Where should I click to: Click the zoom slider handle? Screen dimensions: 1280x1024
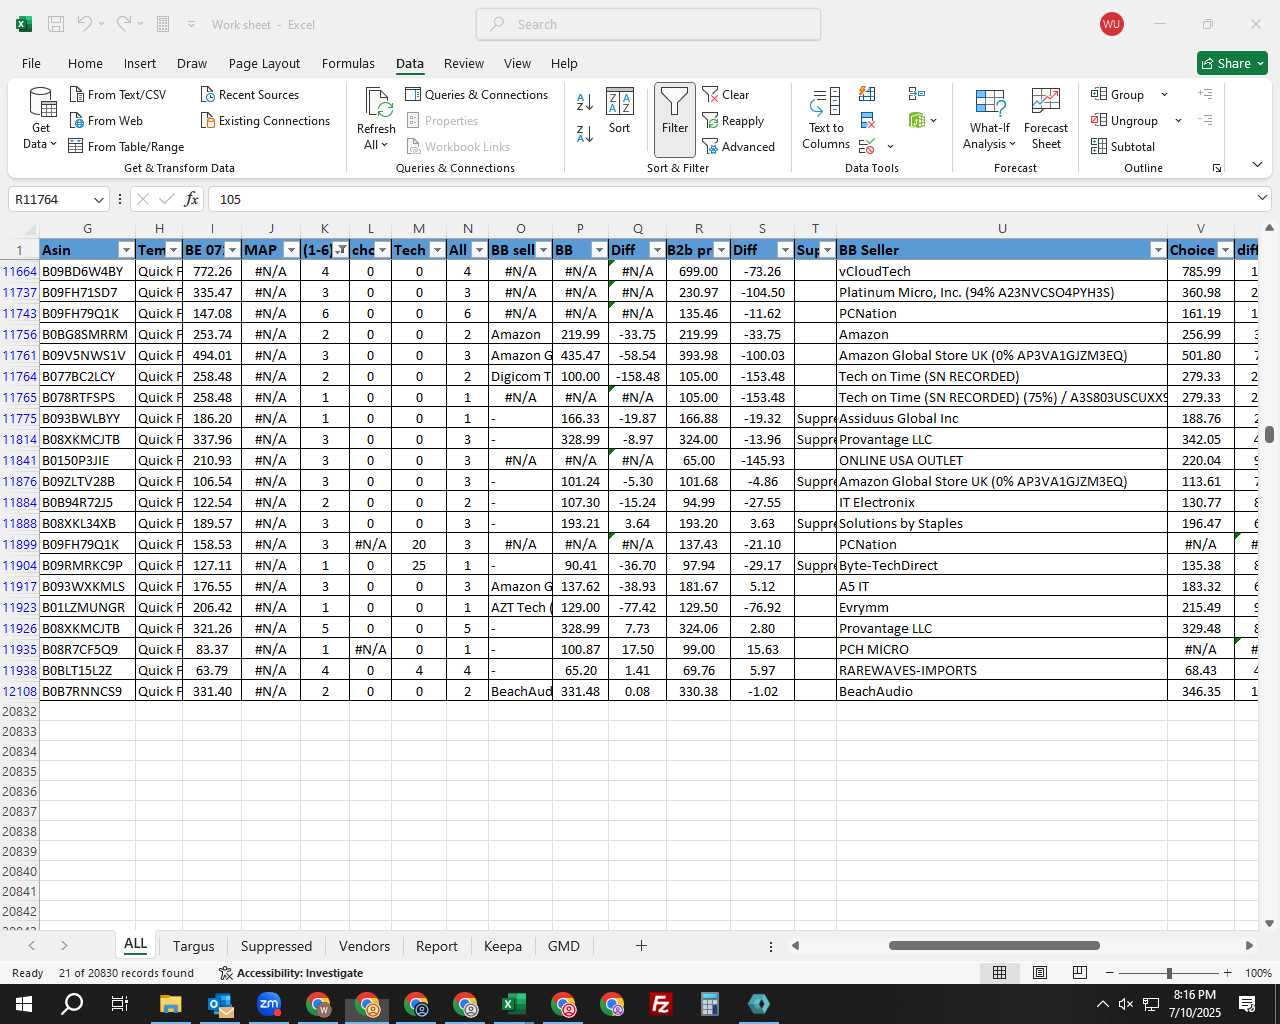tap(1169, 973)
